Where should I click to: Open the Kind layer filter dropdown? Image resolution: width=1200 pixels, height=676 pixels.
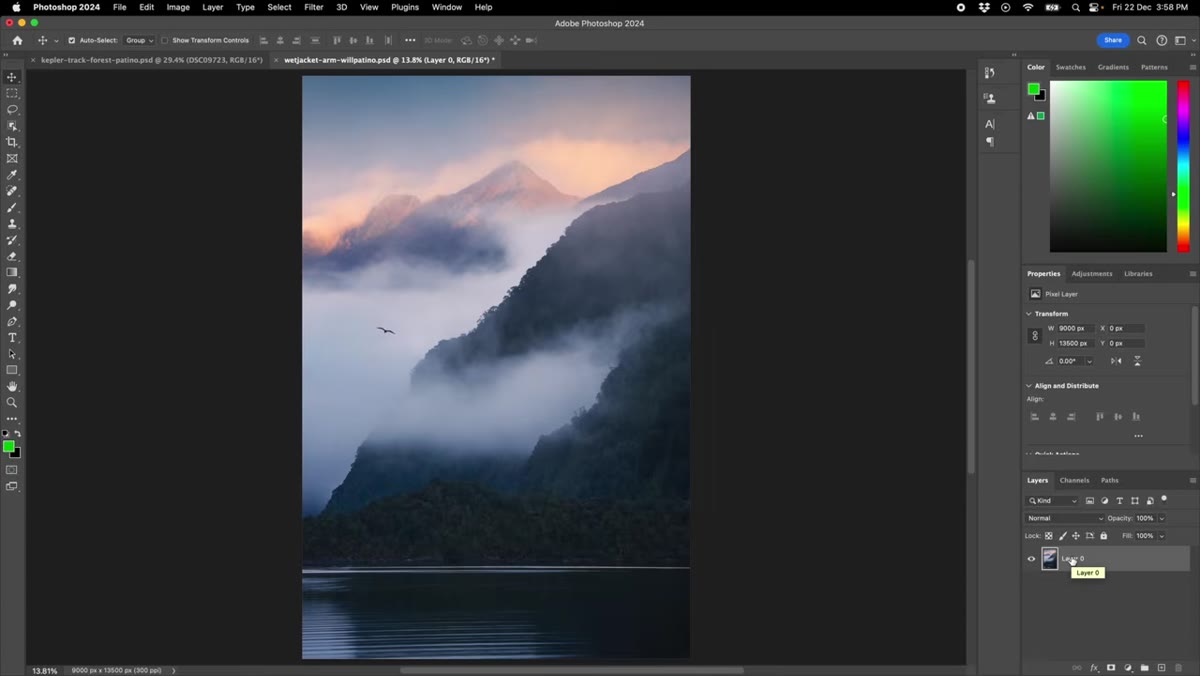pos(1053,501)
